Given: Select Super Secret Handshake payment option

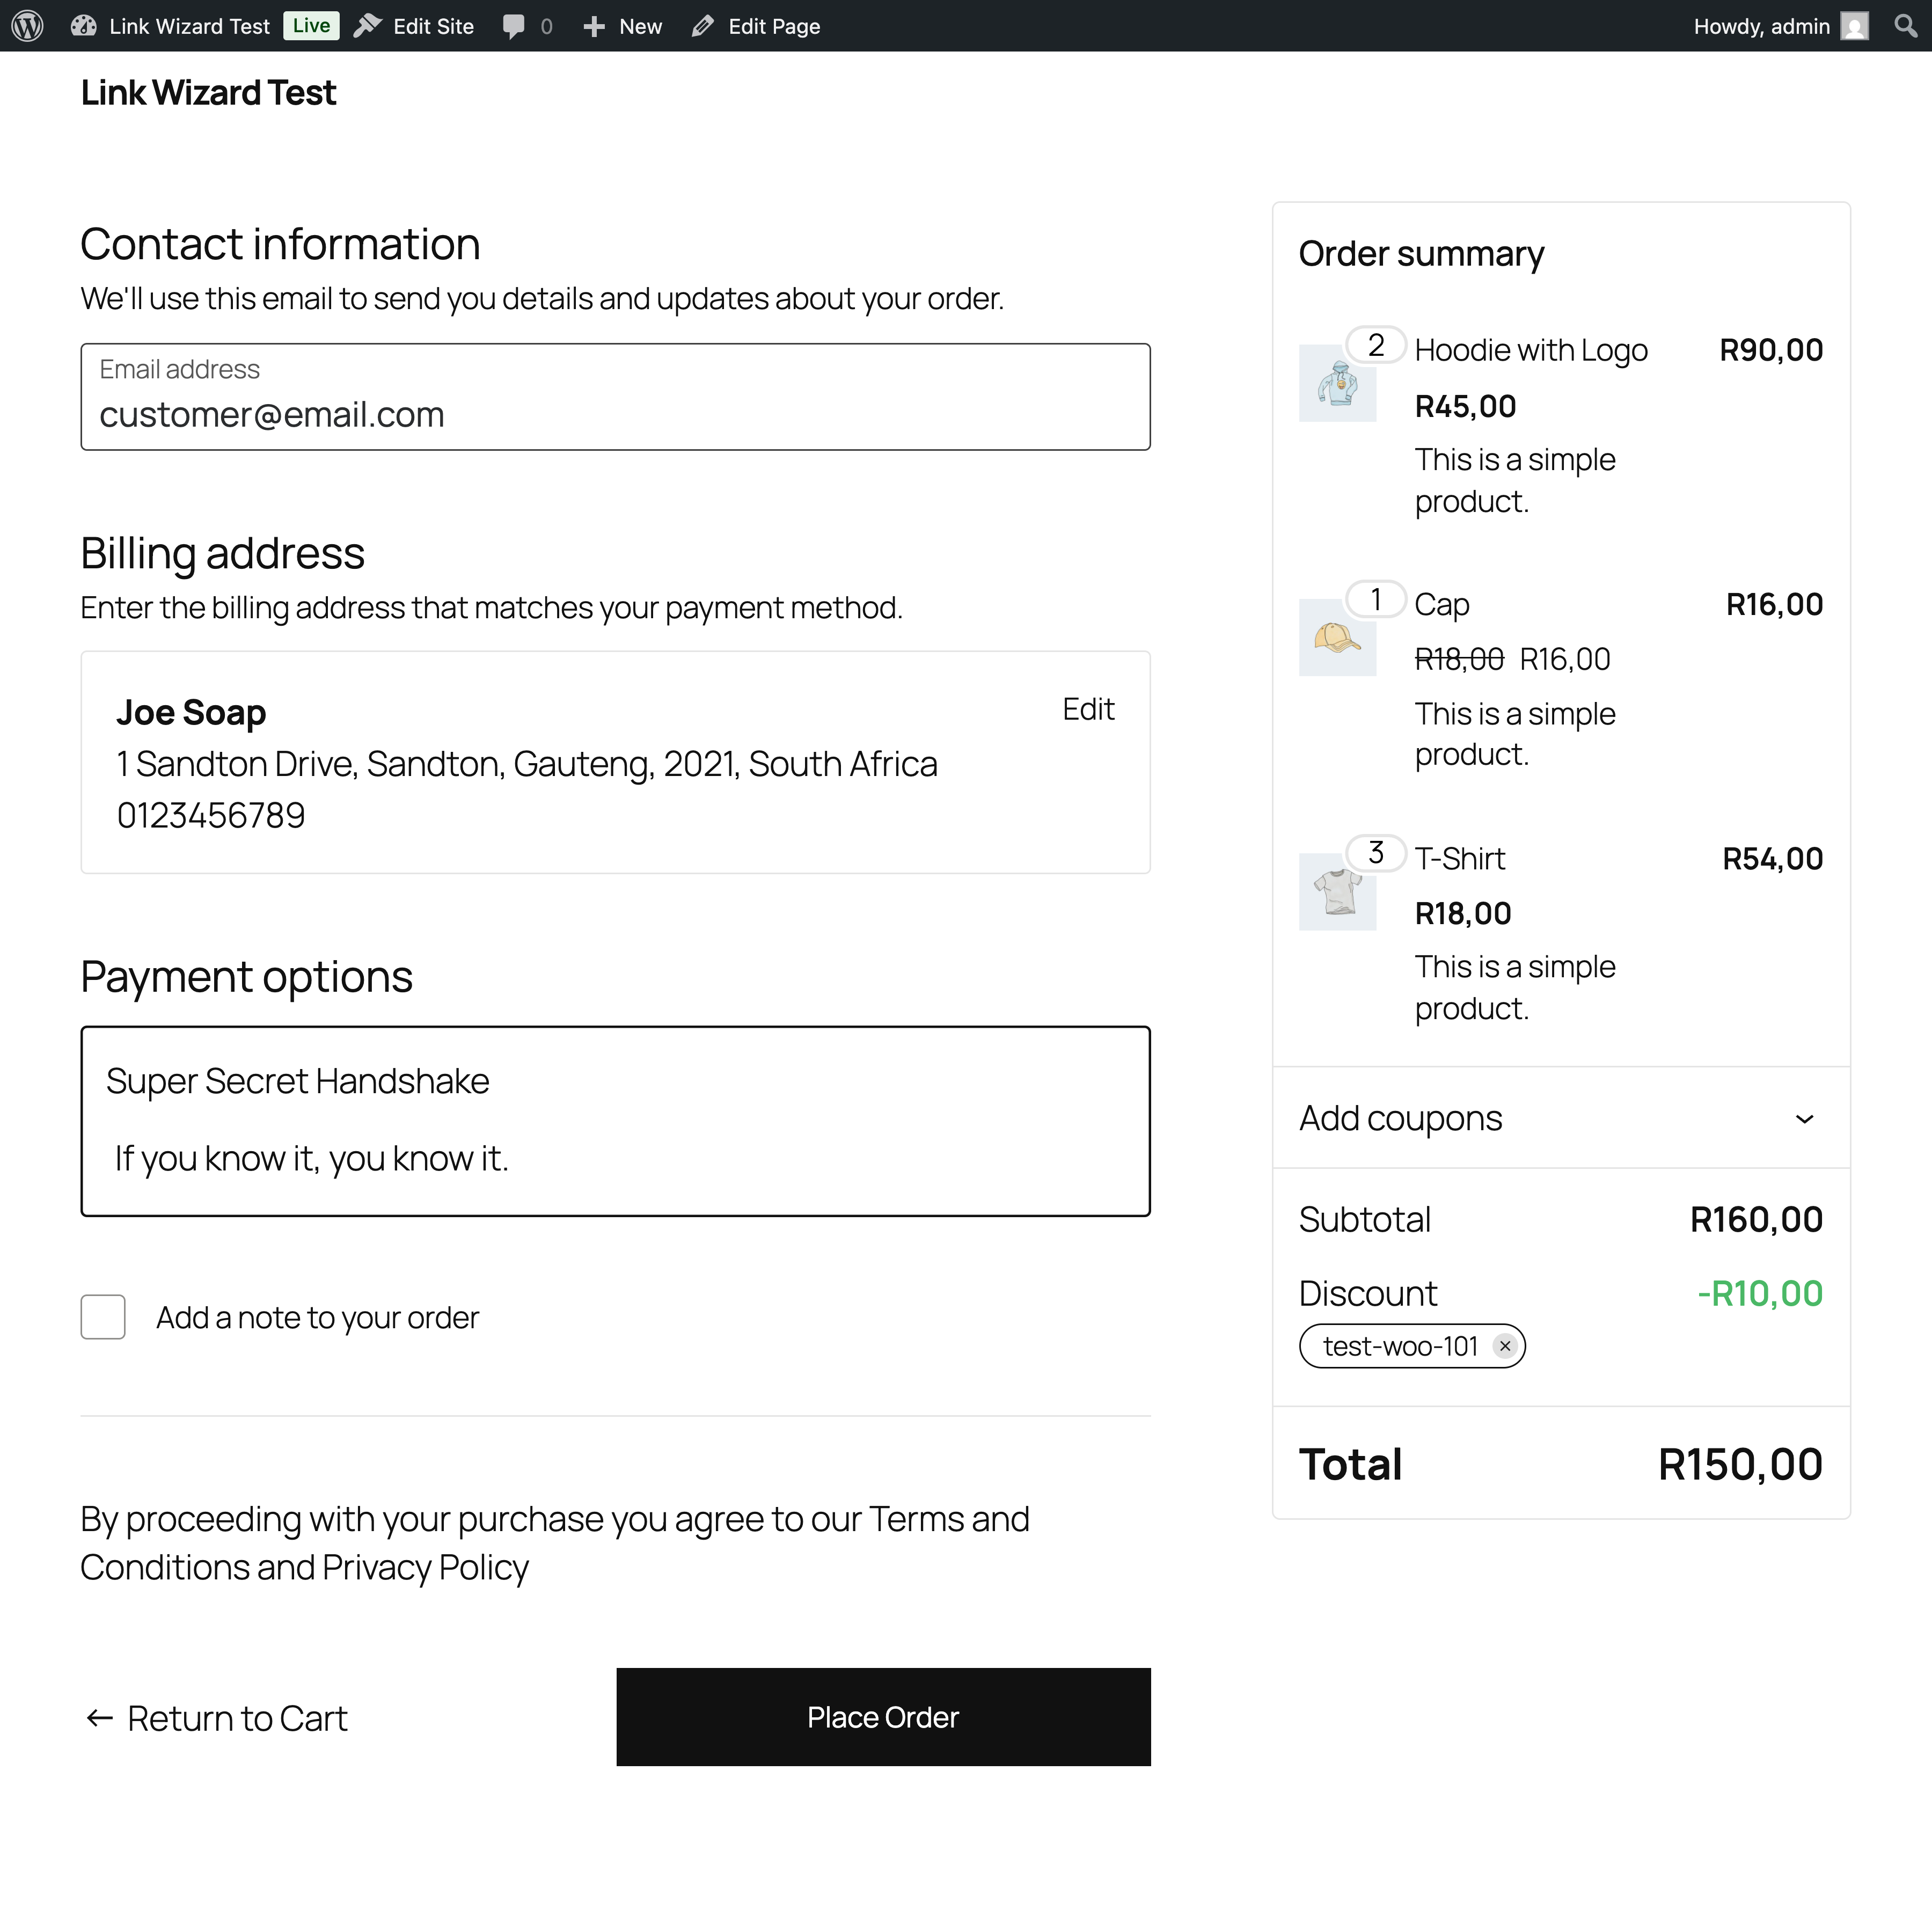Looking at the screenshot, I should [x=298, y=1081].
